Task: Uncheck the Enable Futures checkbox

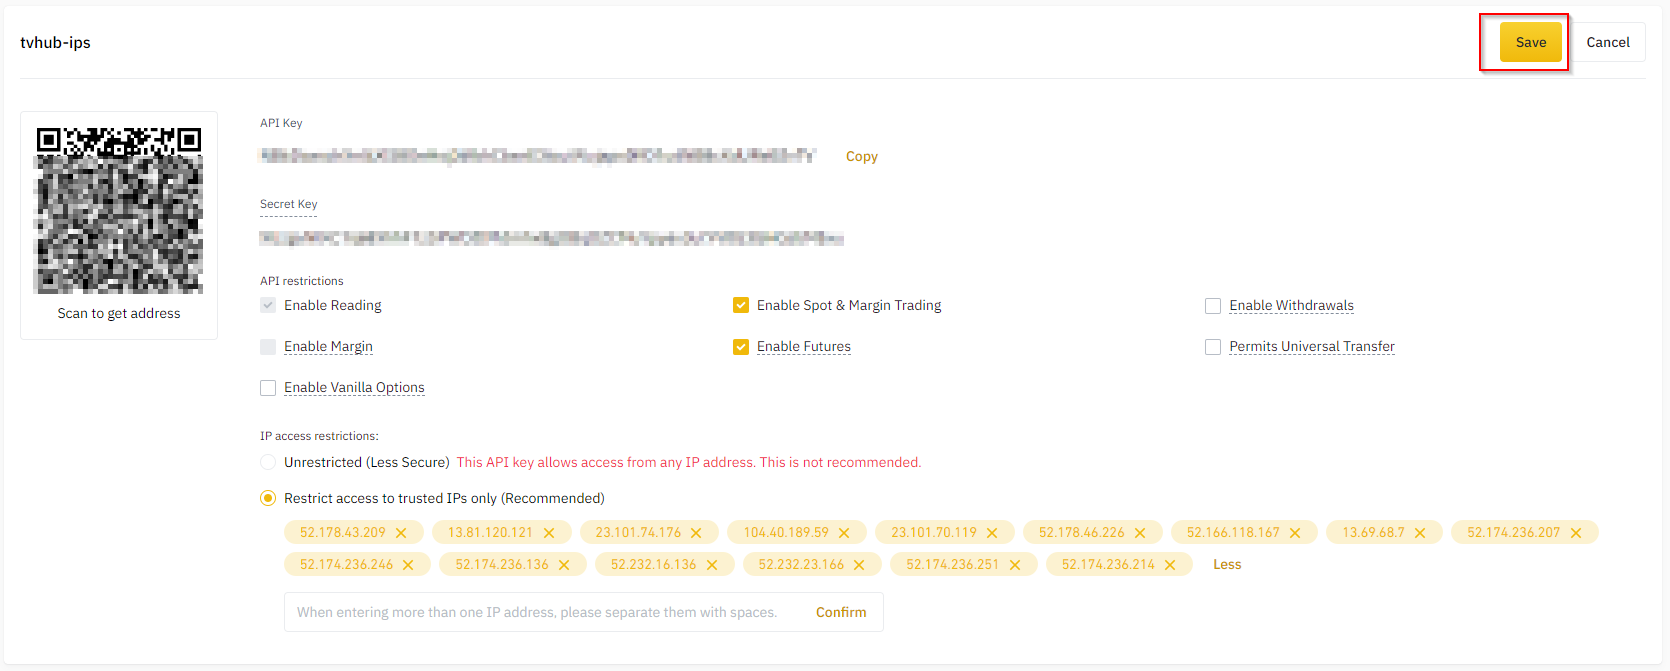Action: tap(741, 347)
